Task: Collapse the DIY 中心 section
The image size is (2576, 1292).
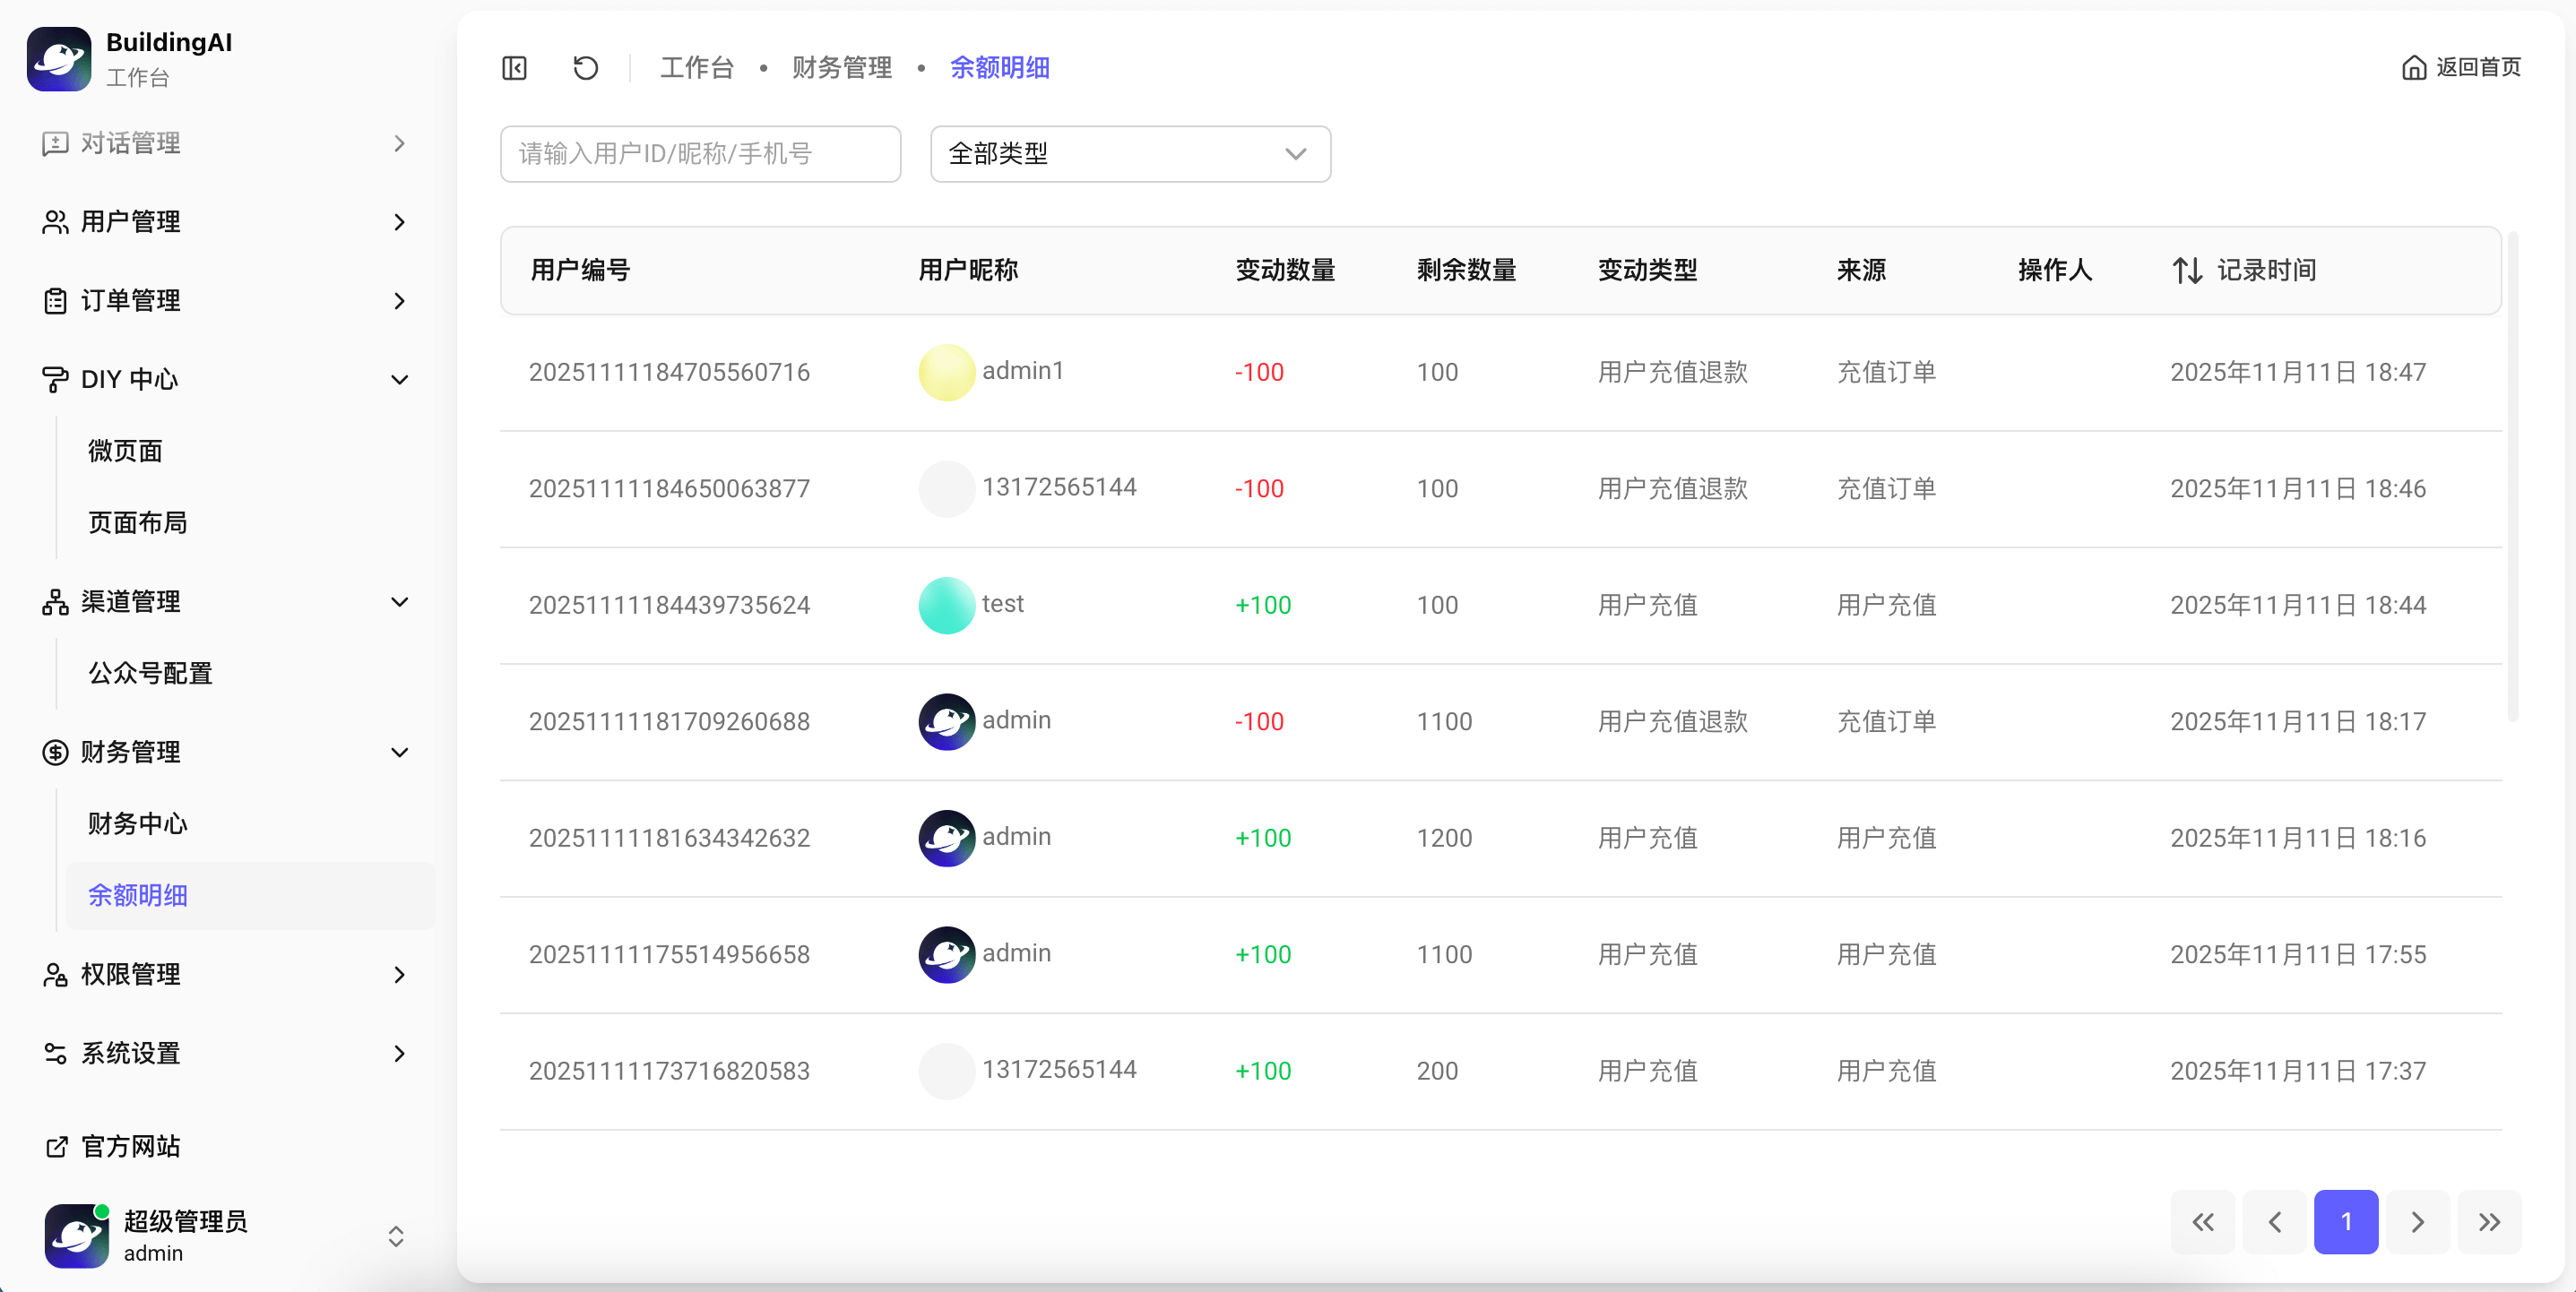Action: (224, 379)
